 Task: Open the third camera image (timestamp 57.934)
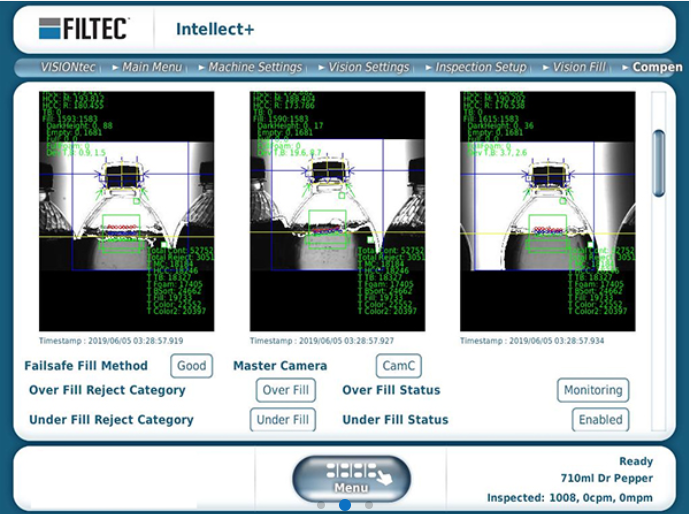[548, 211]
